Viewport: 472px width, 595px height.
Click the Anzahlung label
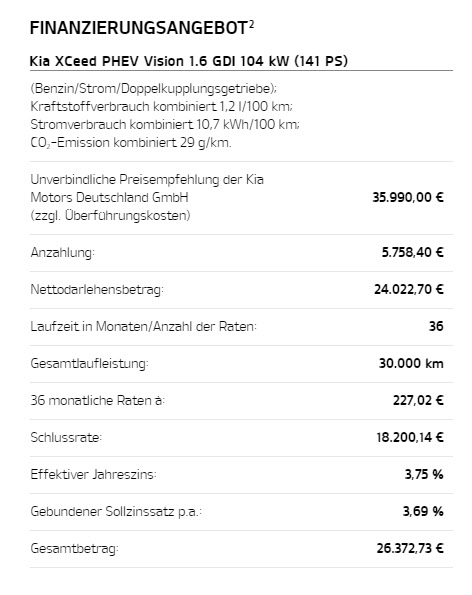click(62, 252)
